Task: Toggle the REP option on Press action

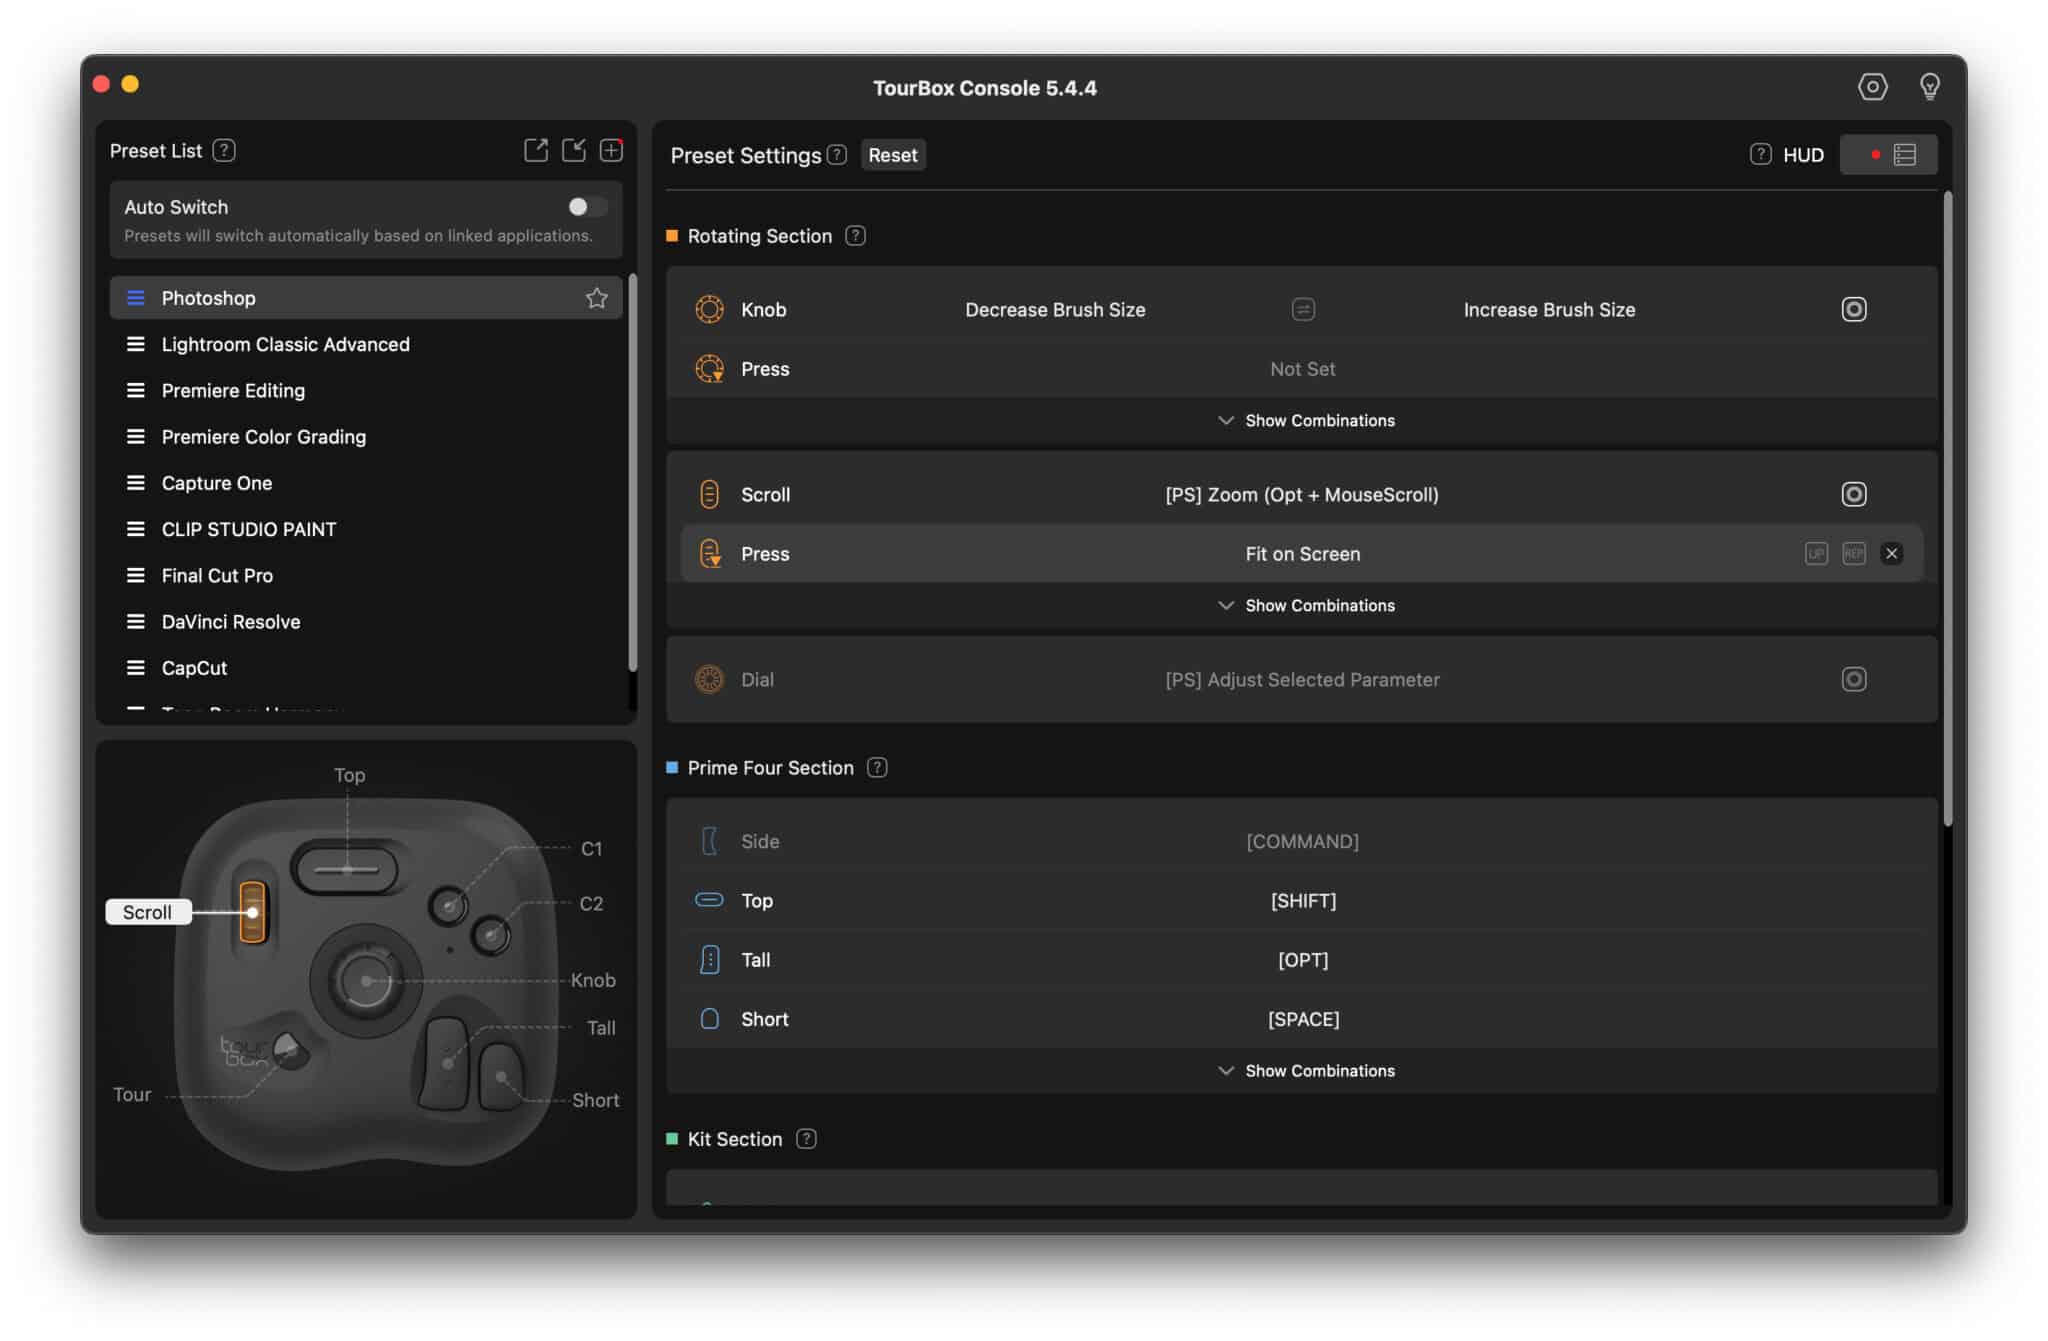Action: [x=1853, y=553]
